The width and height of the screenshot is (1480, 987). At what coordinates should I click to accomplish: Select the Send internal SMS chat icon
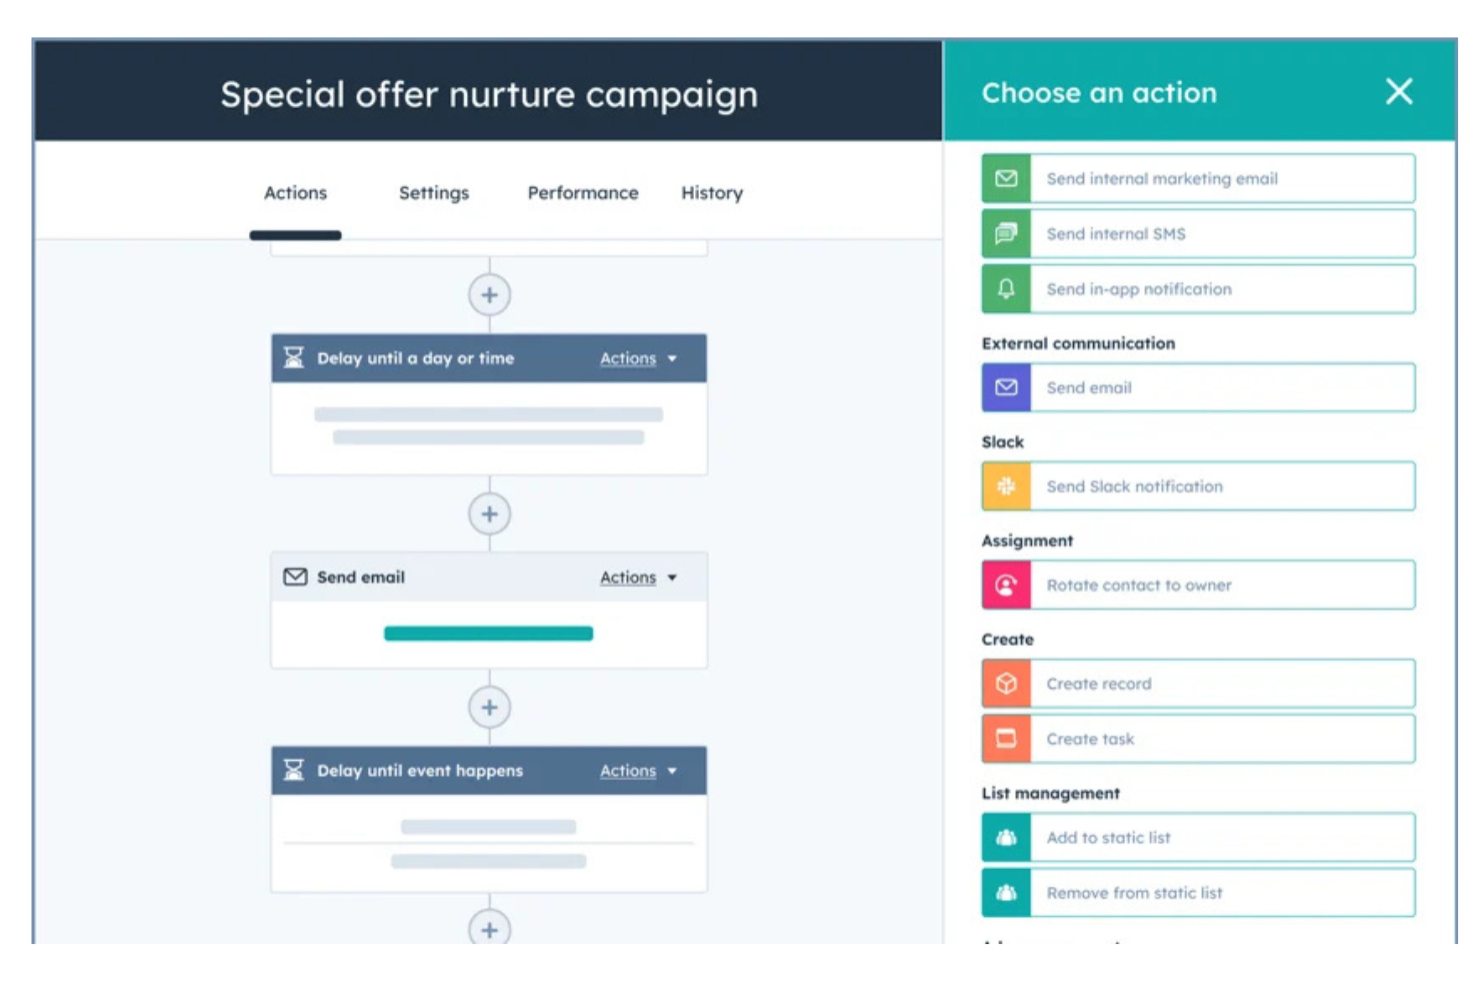[1006, 233]
